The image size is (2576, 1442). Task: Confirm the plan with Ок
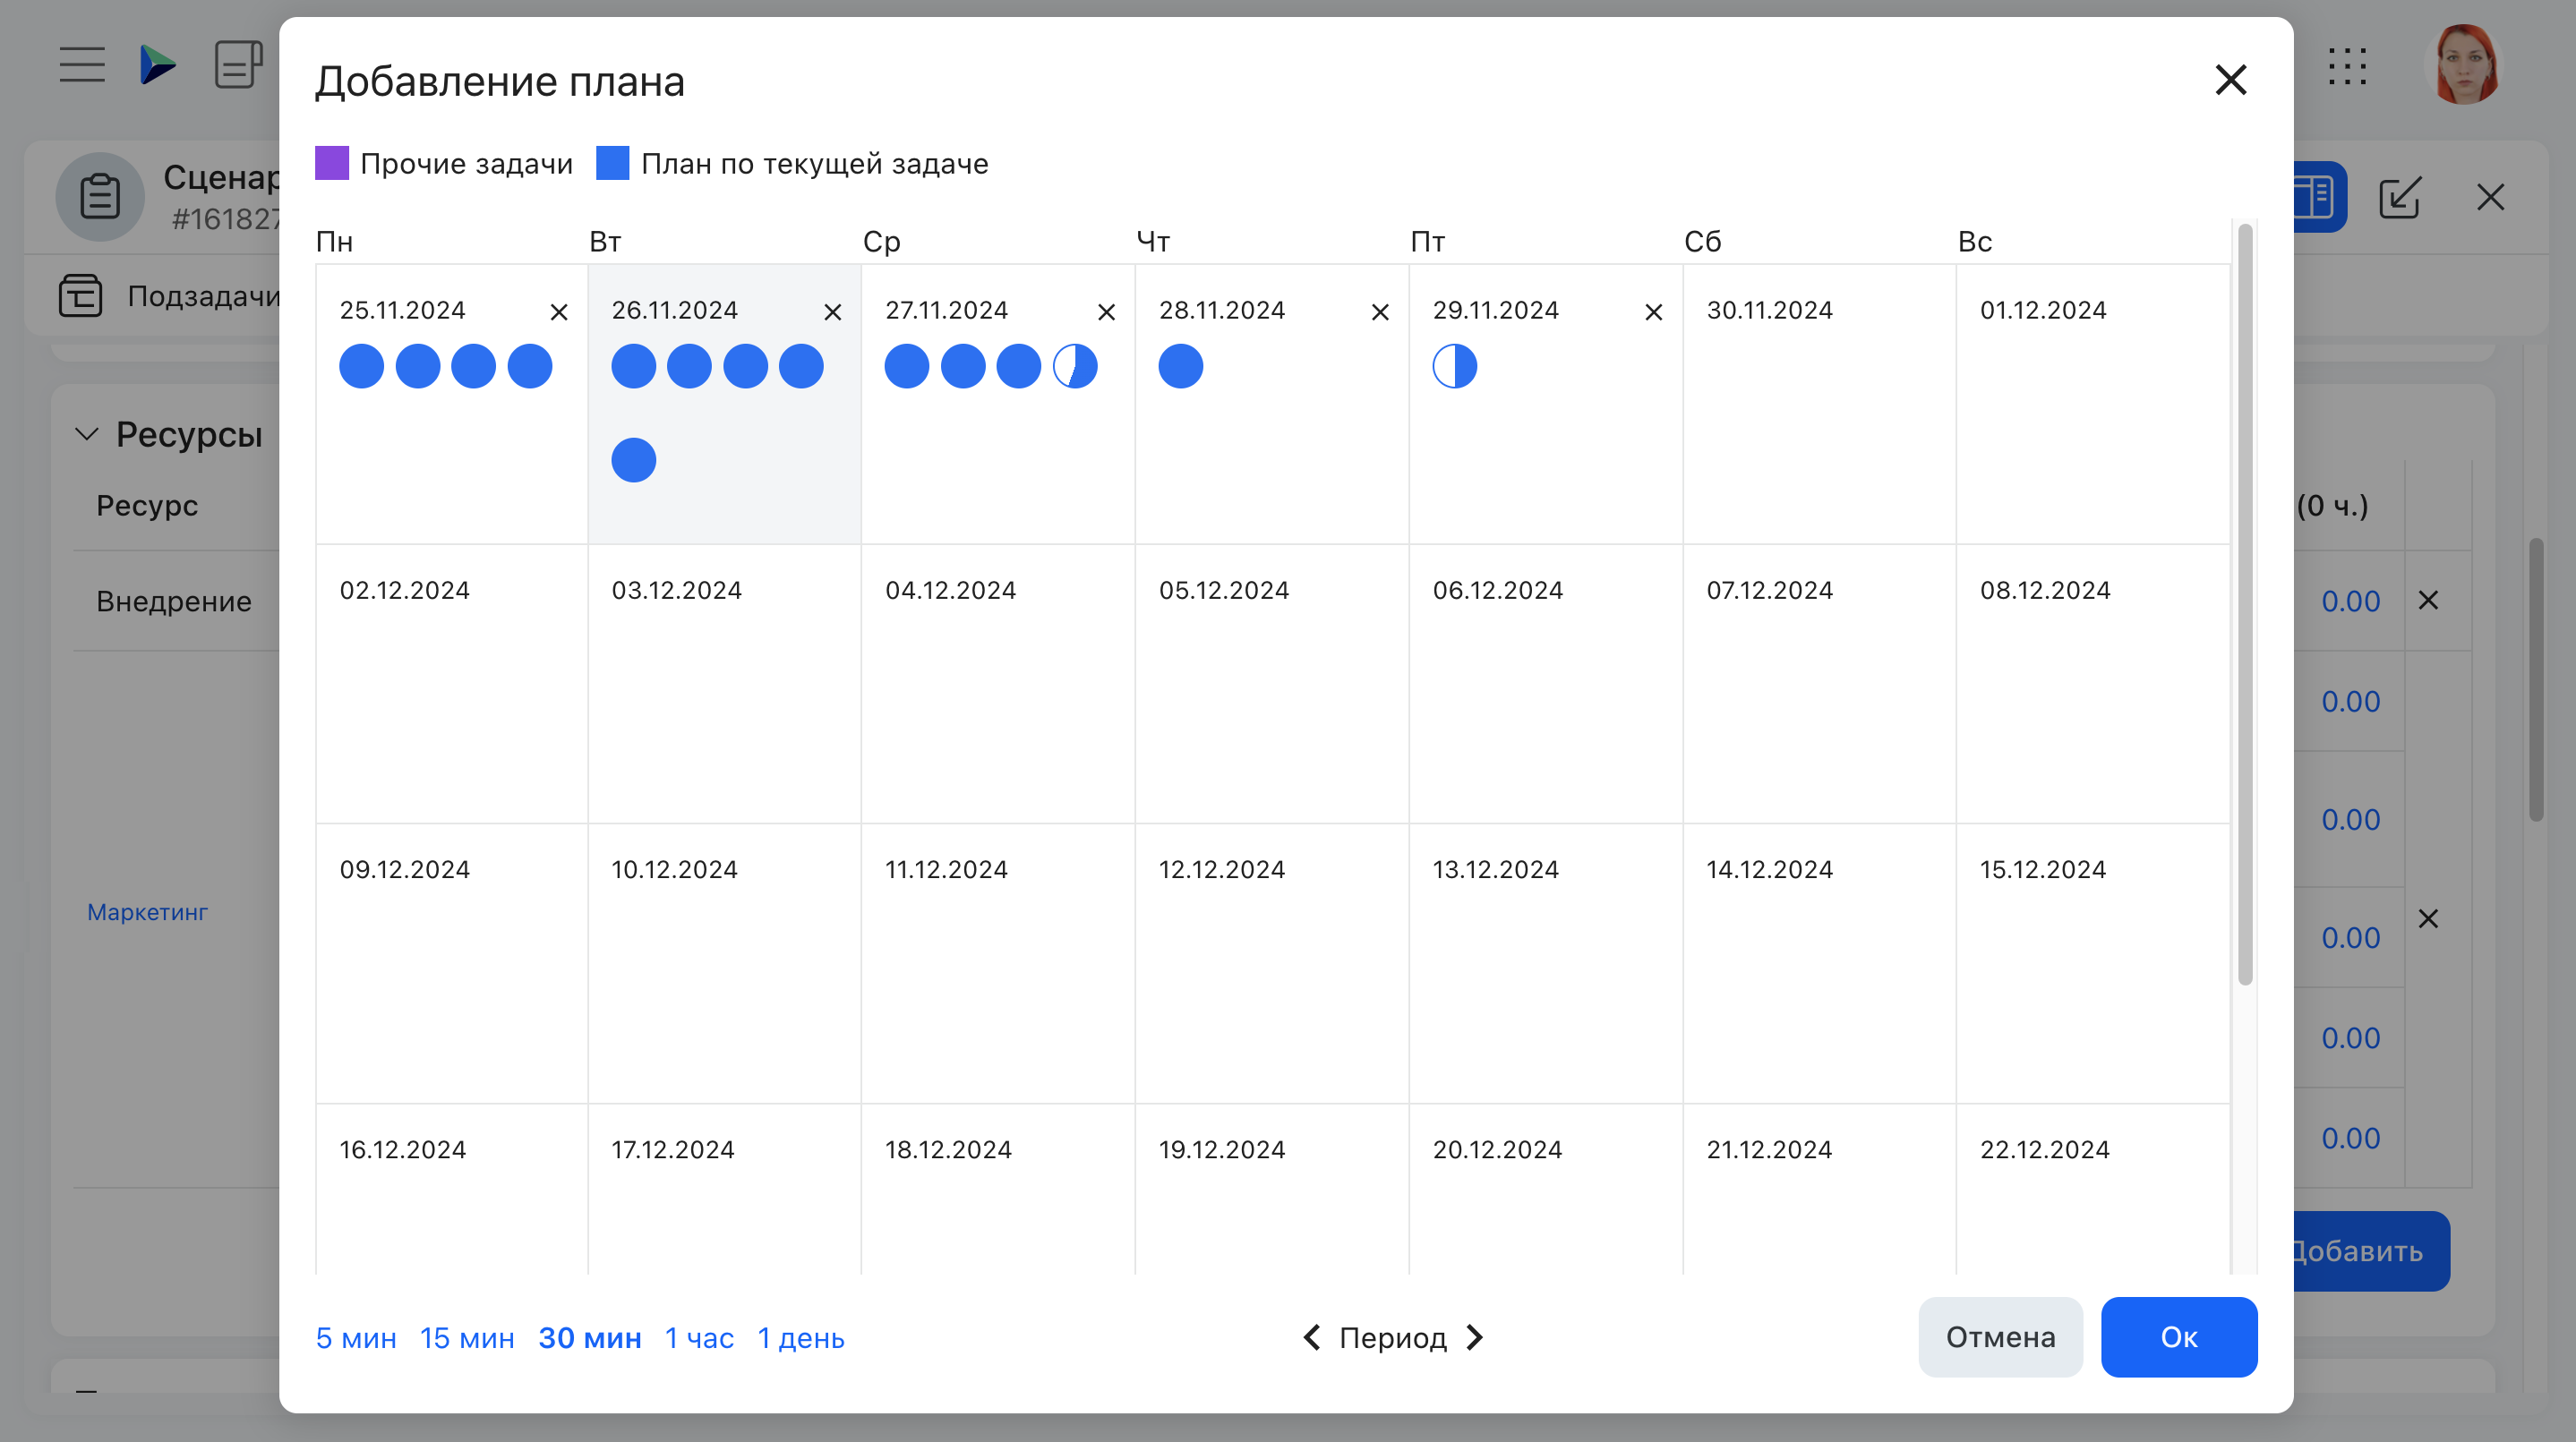tap(2179, 1337)
